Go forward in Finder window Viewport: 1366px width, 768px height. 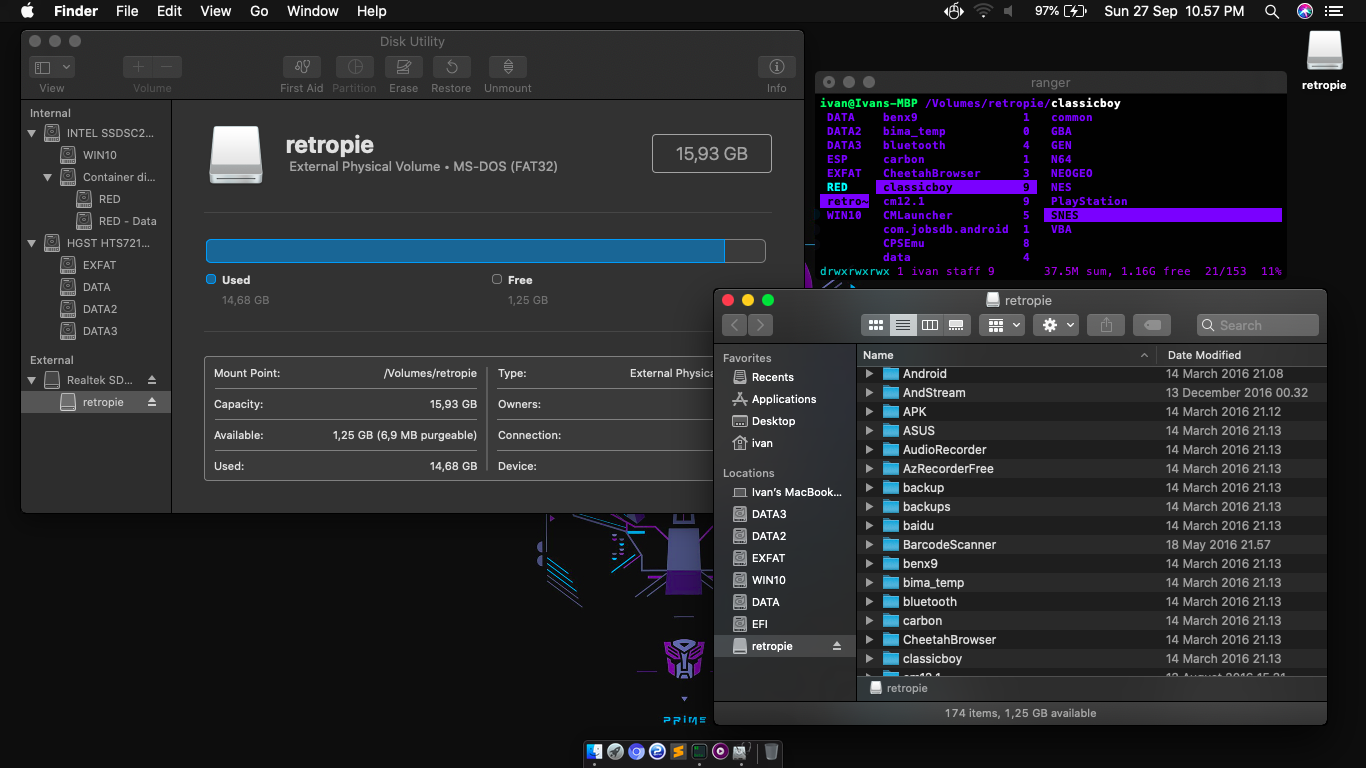761,325
